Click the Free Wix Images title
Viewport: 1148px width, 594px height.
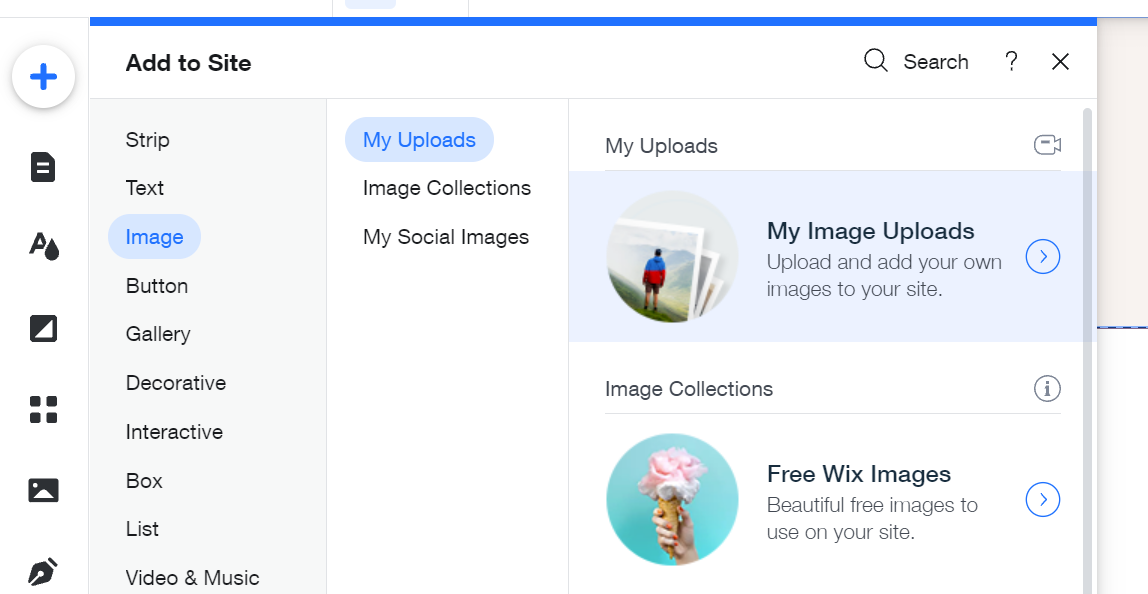tap(859, 474)
